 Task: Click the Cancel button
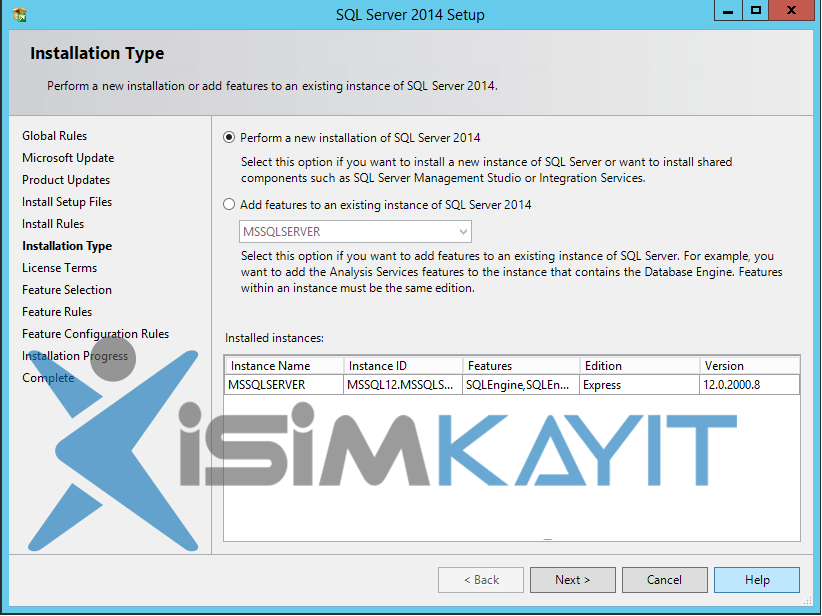664,580
